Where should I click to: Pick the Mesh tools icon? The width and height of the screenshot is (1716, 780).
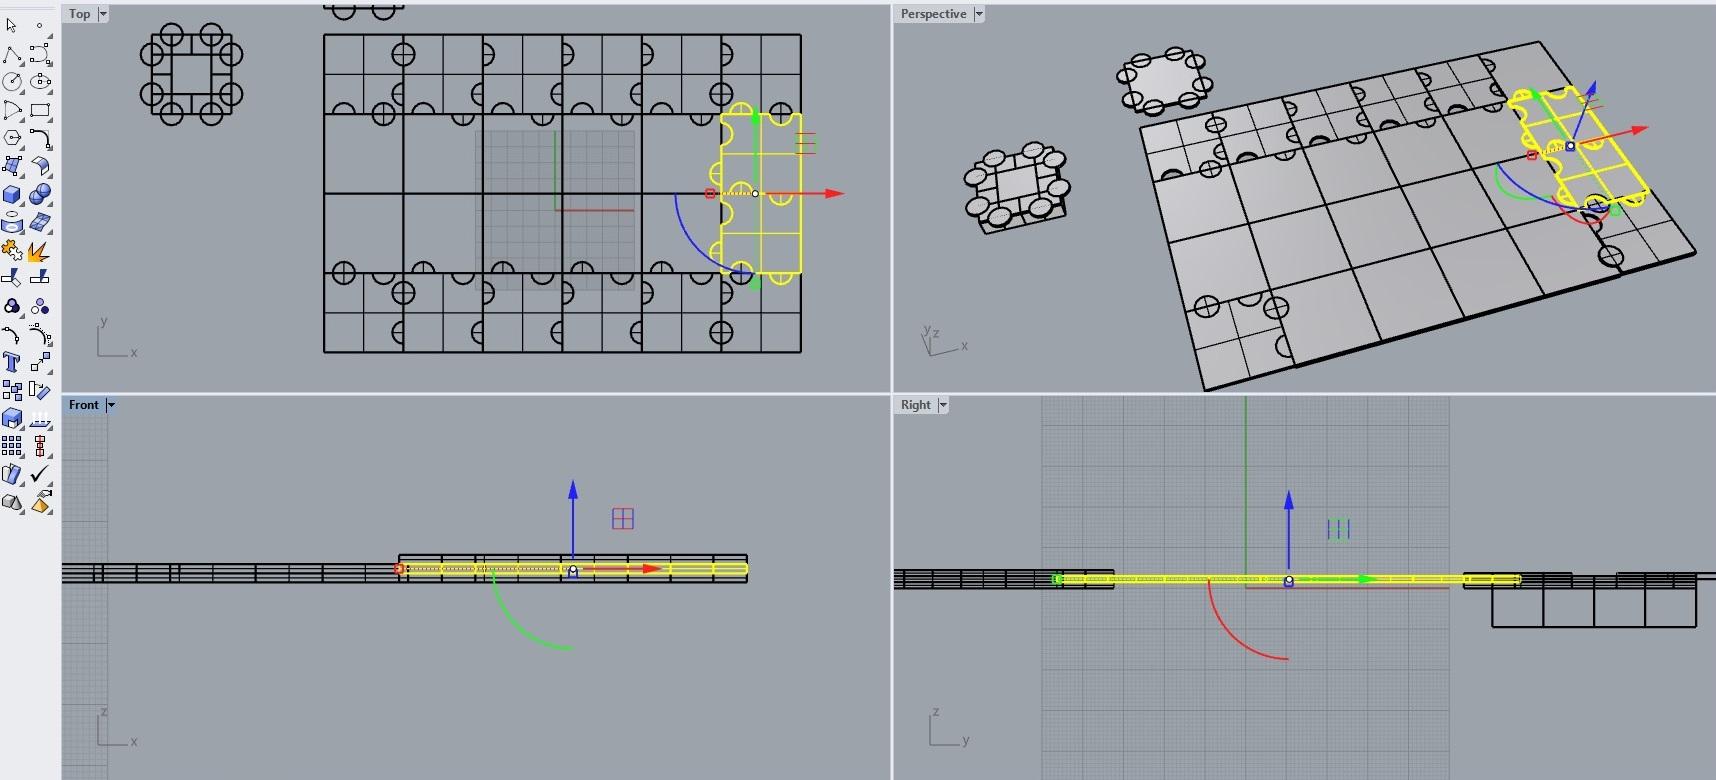40,222
